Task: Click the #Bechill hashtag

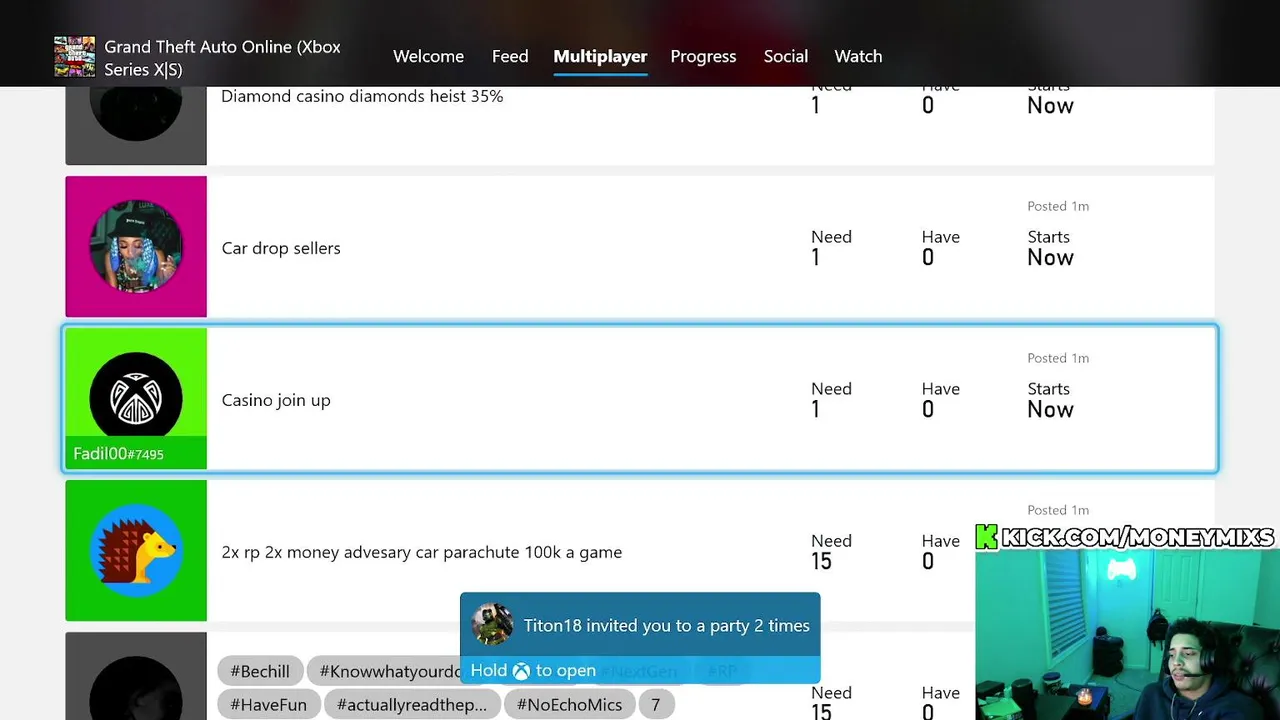Action: point(260,672)
